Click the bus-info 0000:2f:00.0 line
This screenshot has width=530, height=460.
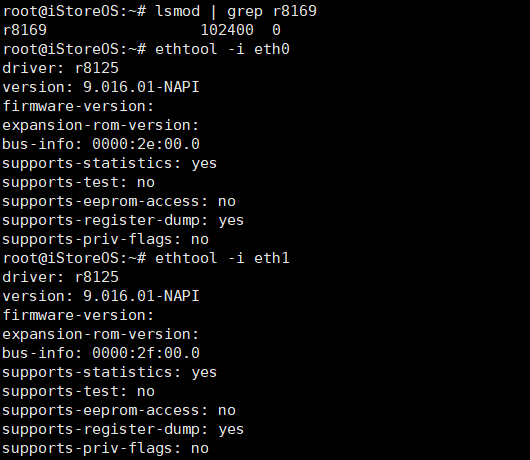click(101, 353)
